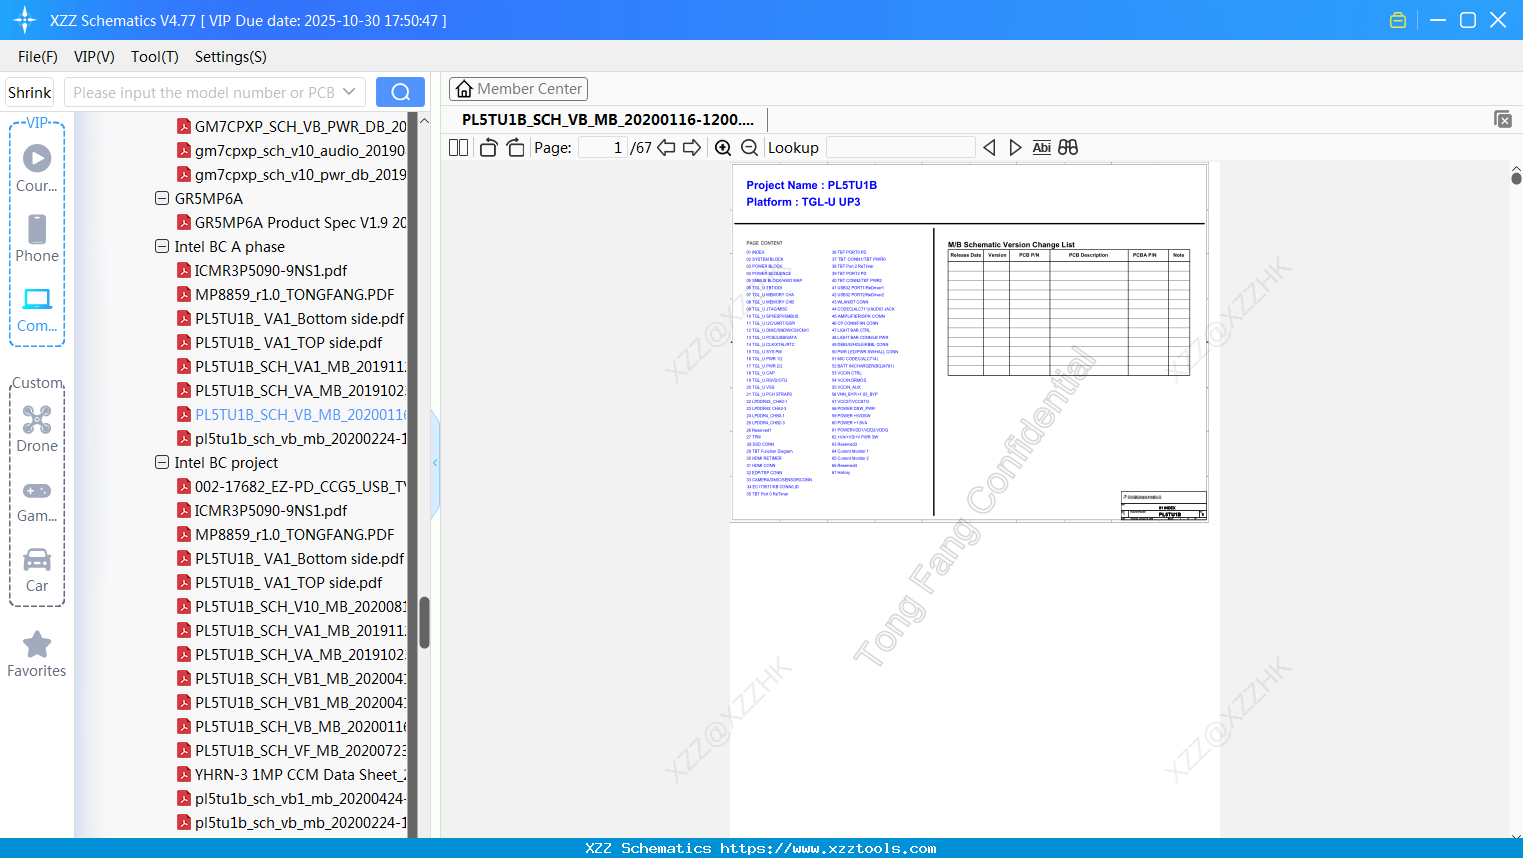Click the document viewer scrollbar thumb
Image resolution: width=1523 pixels, height=858 pixels.
[1516, 178]
